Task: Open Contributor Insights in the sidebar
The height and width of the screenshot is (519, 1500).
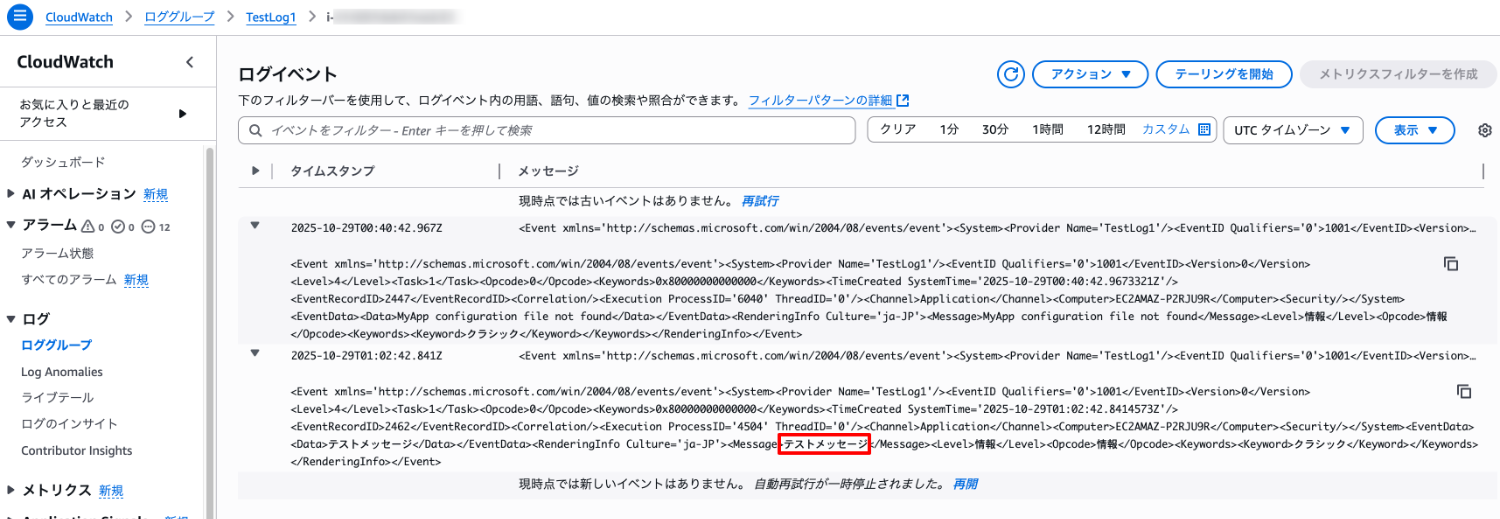Action: point(77,451)
